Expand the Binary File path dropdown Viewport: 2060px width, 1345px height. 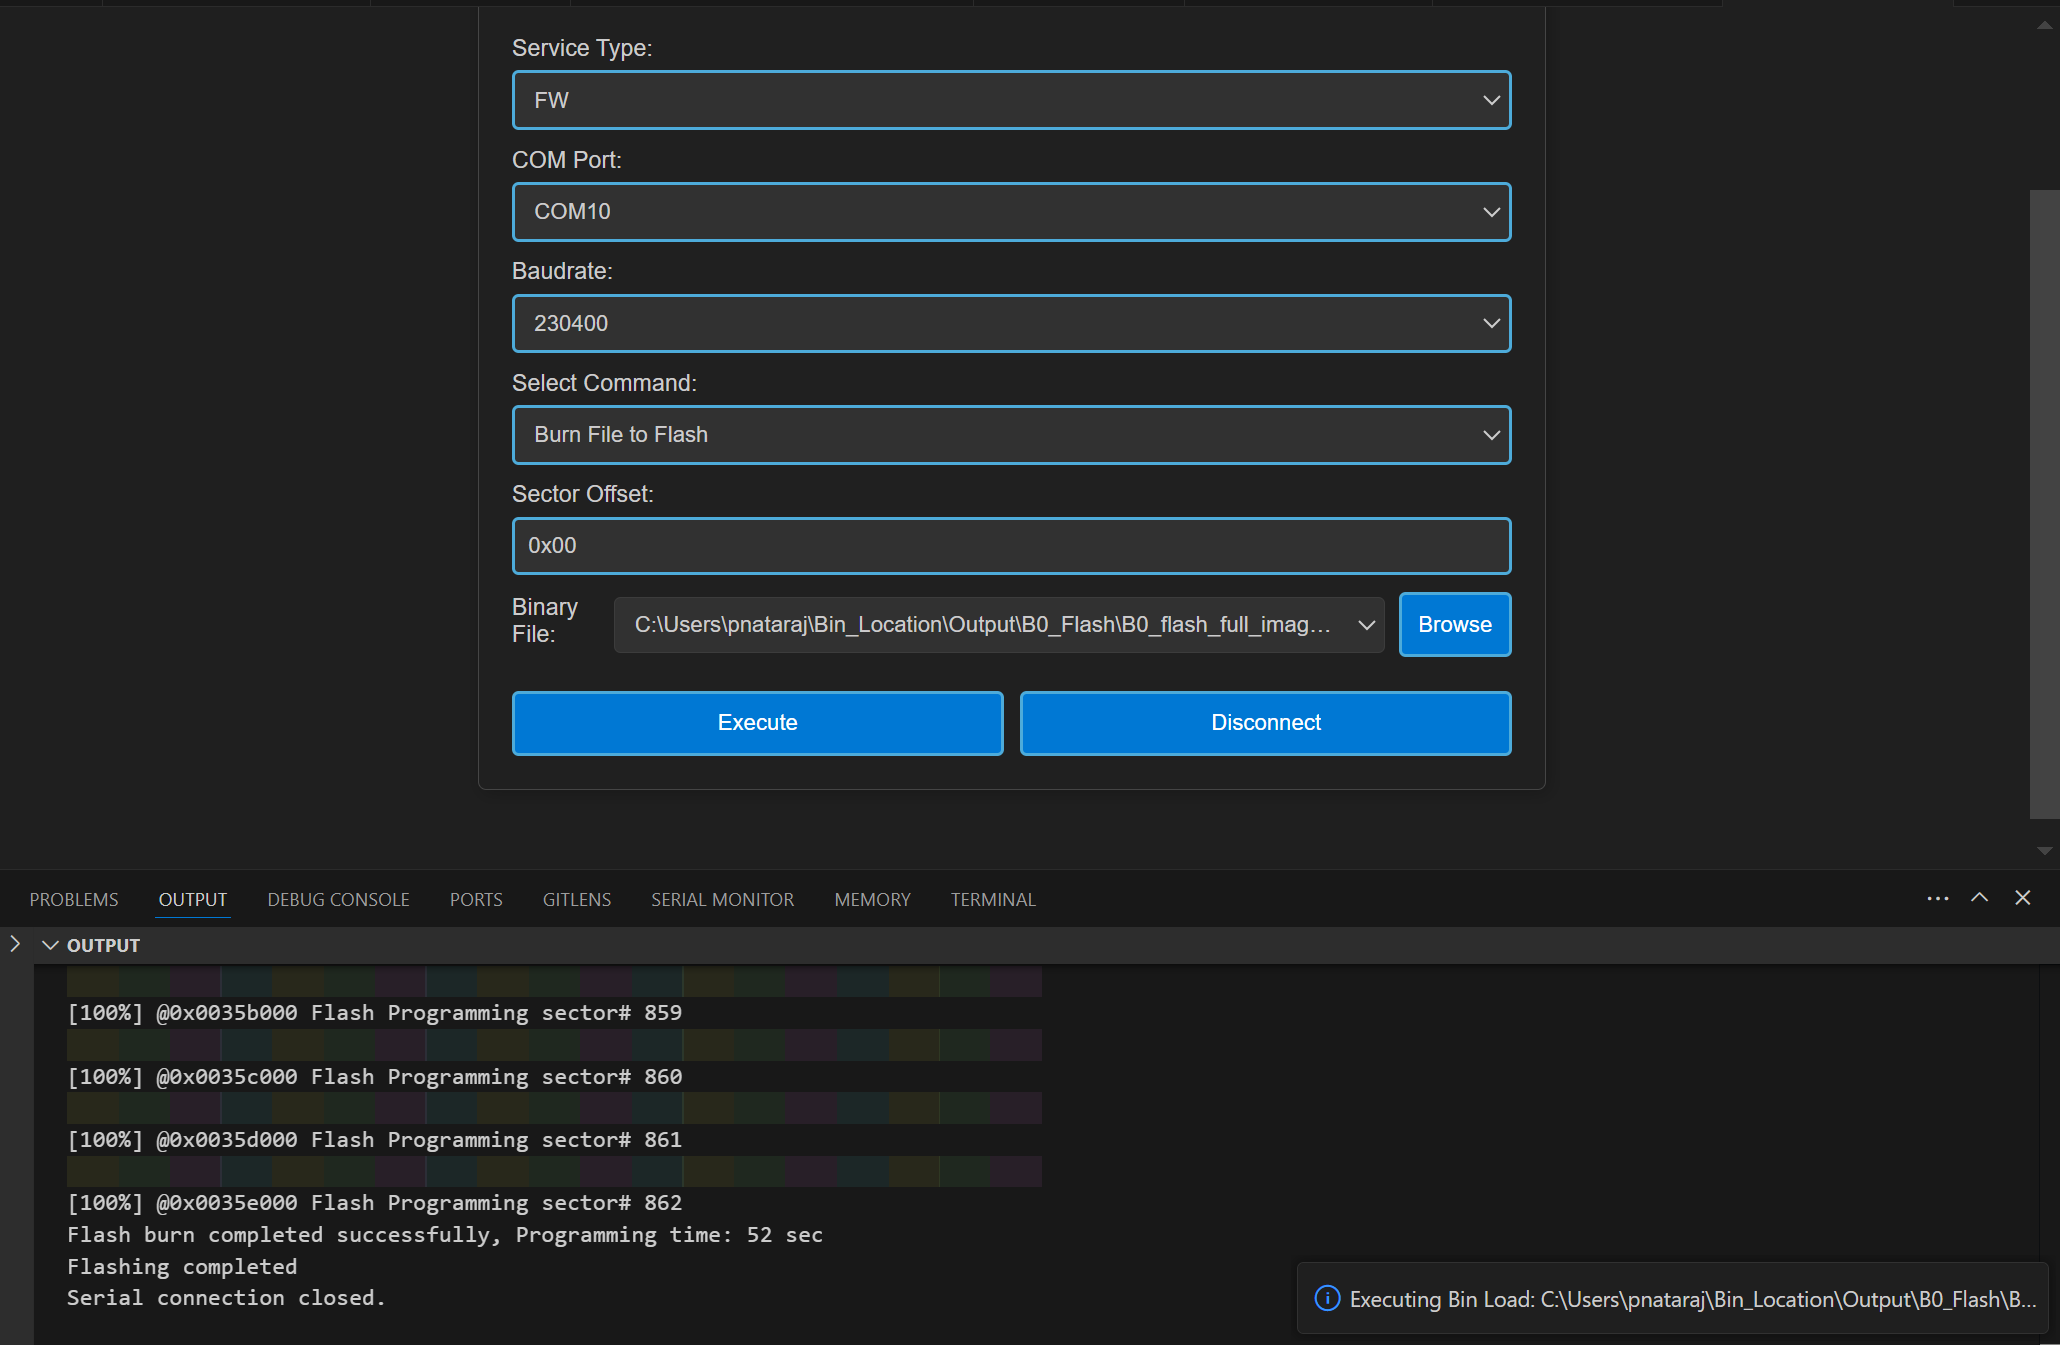click(998, 625)
